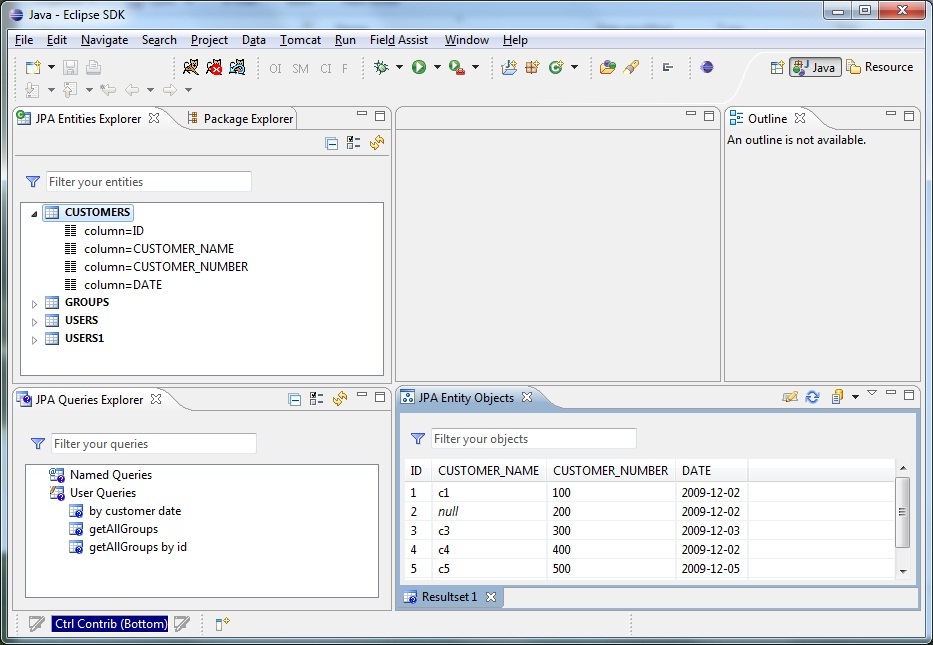Expand the USERS1 entity node
Screen dimensions: 933x645
click(x=33, y=339)
